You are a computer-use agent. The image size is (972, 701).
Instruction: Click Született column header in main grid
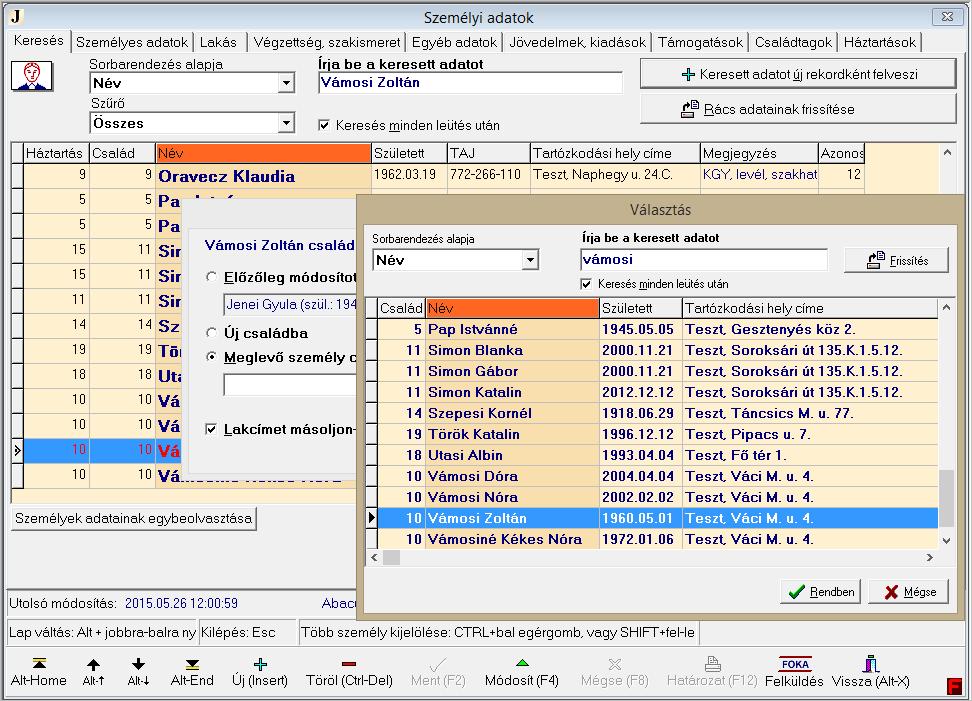pyautogui.click(x=409, y=153)
